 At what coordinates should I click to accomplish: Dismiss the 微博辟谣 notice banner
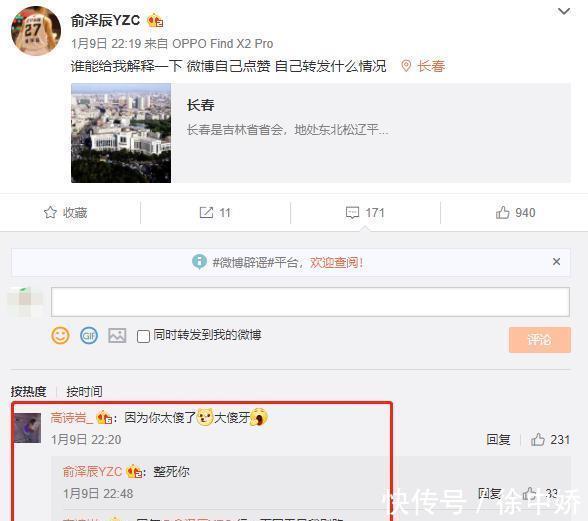pos(556,261)
